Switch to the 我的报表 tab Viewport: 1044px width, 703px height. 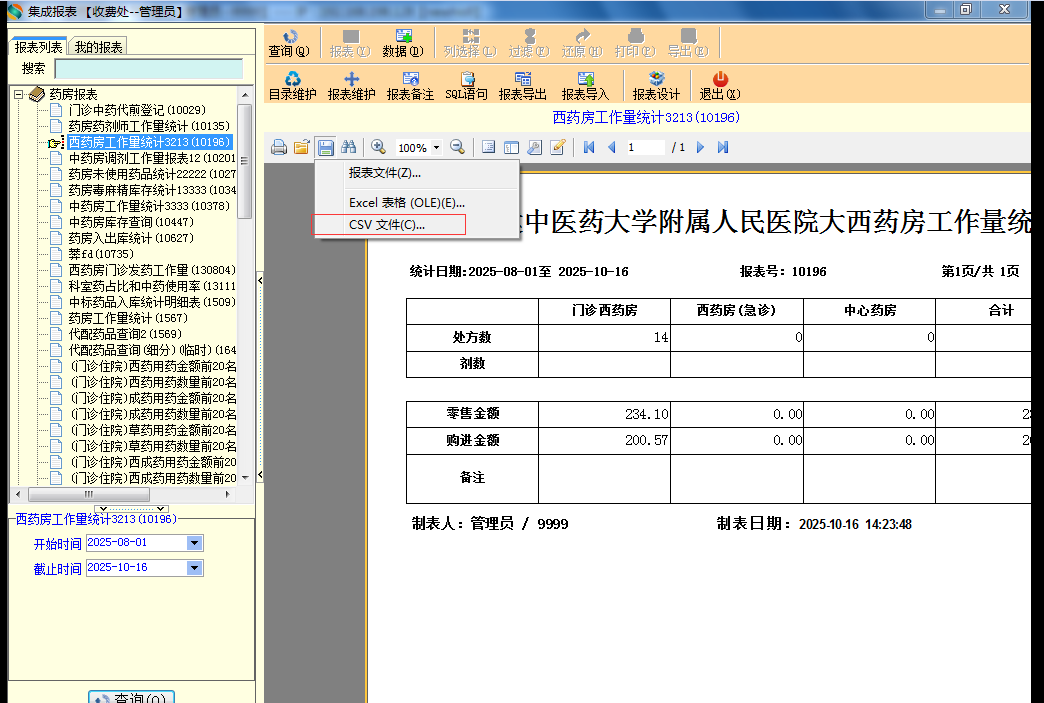coord(99,47)
